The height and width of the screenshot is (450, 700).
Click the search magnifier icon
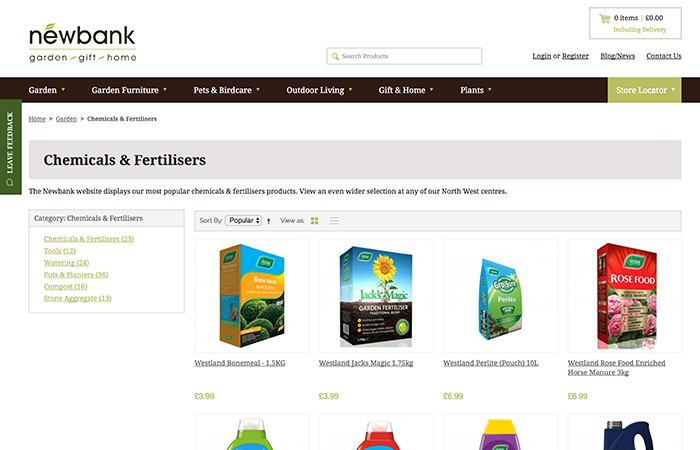[335, 56]
